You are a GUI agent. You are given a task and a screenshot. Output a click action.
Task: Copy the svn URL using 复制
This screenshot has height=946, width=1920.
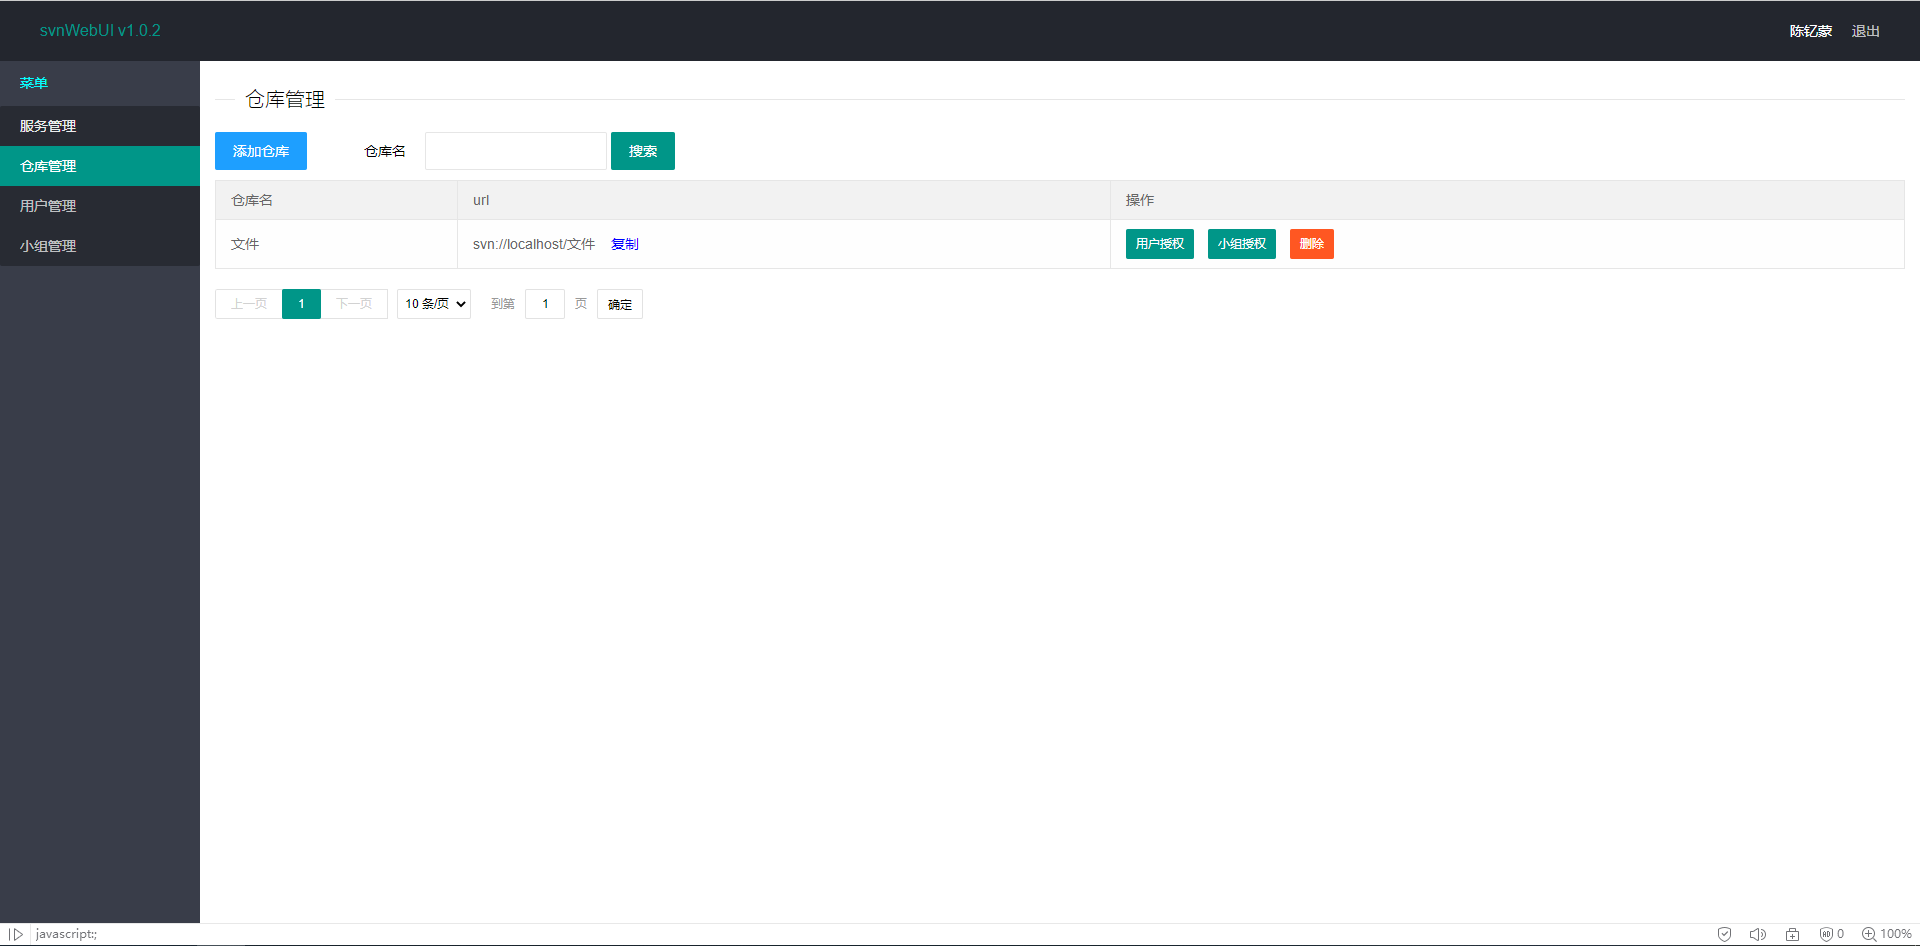pyautogui.click(x=624, y=243)
